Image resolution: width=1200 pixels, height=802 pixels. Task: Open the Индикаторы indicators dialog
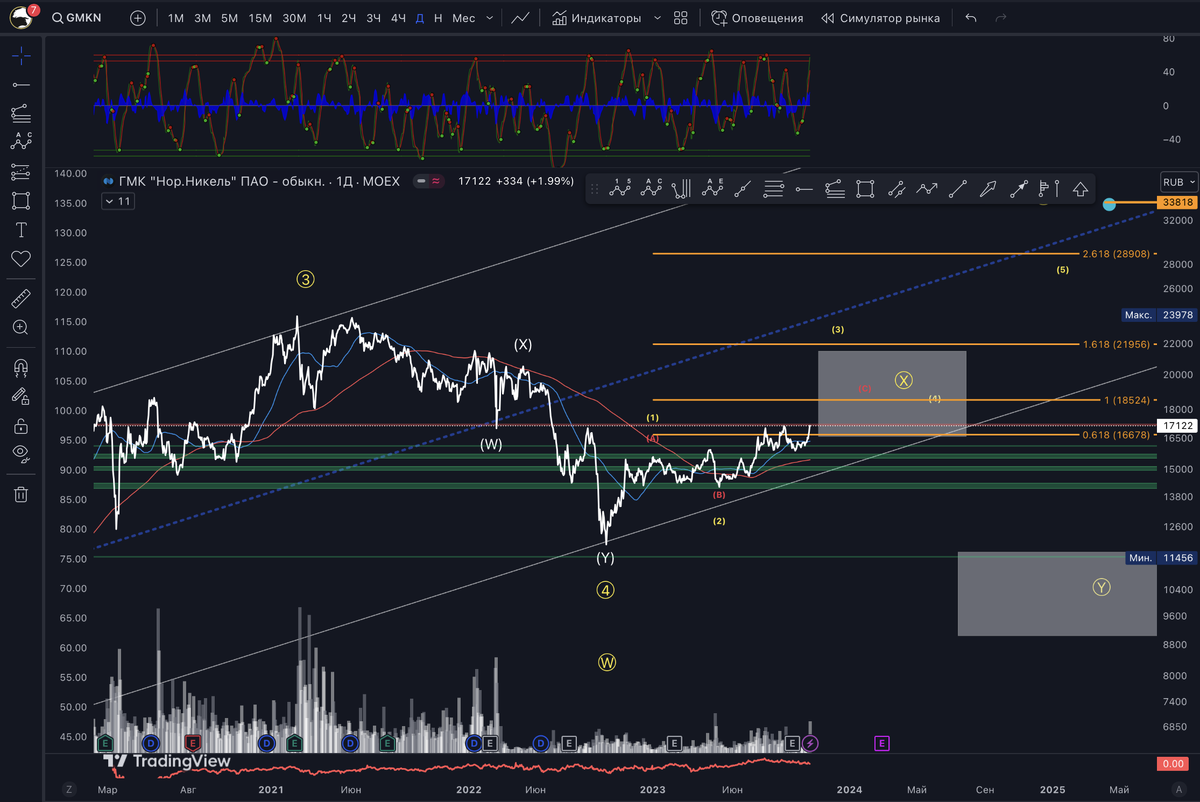coord(596,18)
